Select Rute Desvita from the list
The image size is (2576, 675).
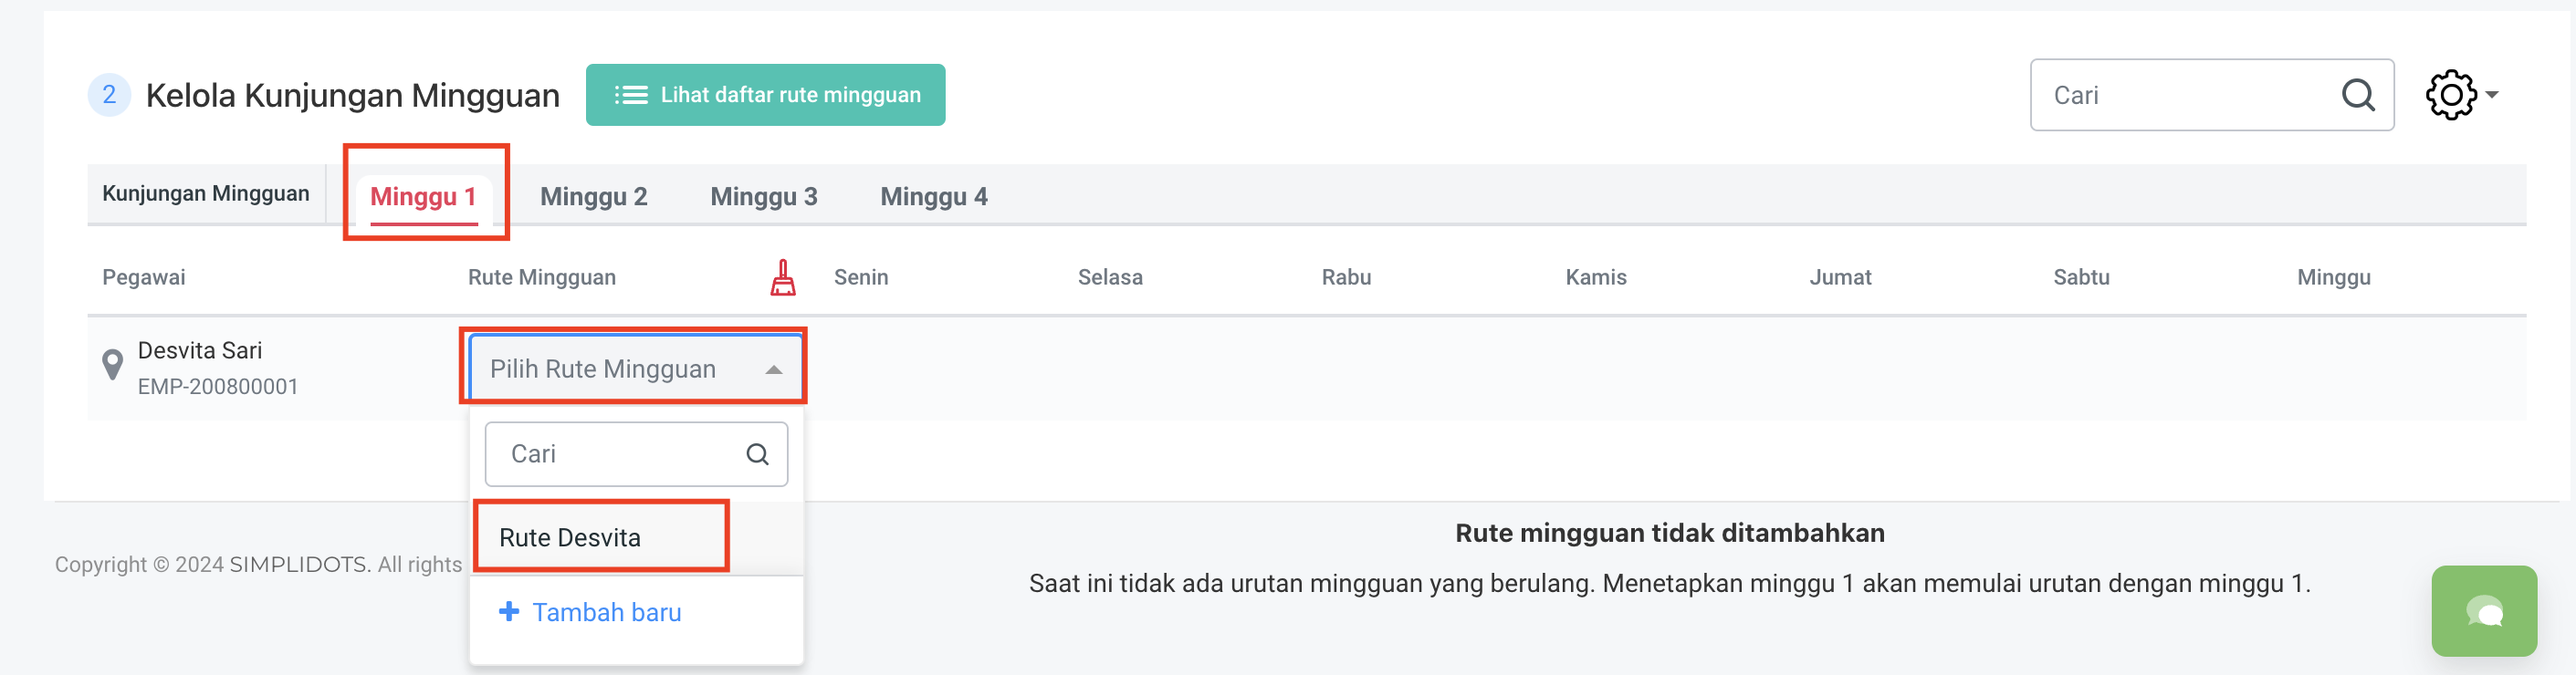point(570,537)
